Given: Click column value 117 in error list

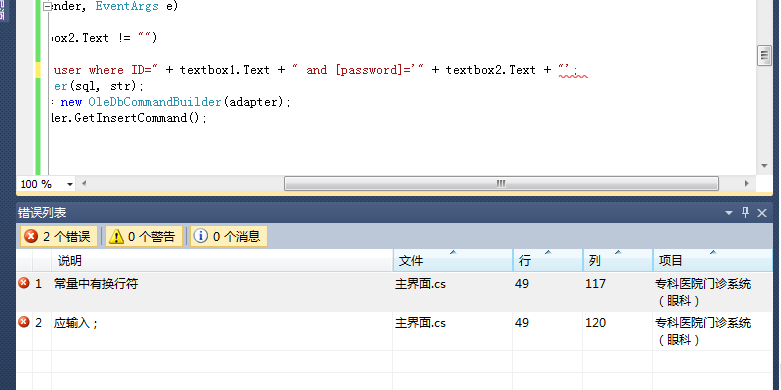Looking at the screenshot, I should (596, 284).
